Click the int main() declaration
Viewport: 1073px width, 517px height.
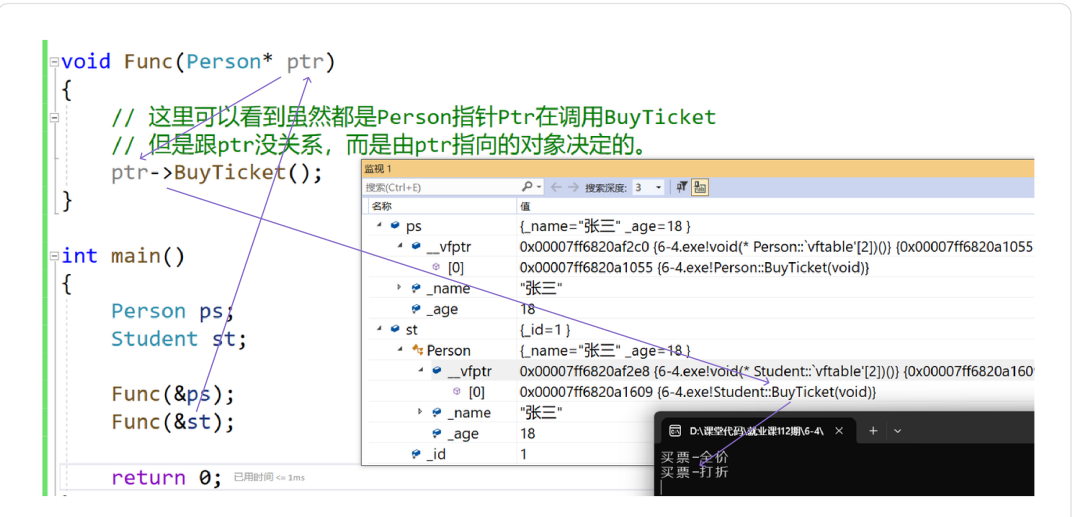(123, 256)
